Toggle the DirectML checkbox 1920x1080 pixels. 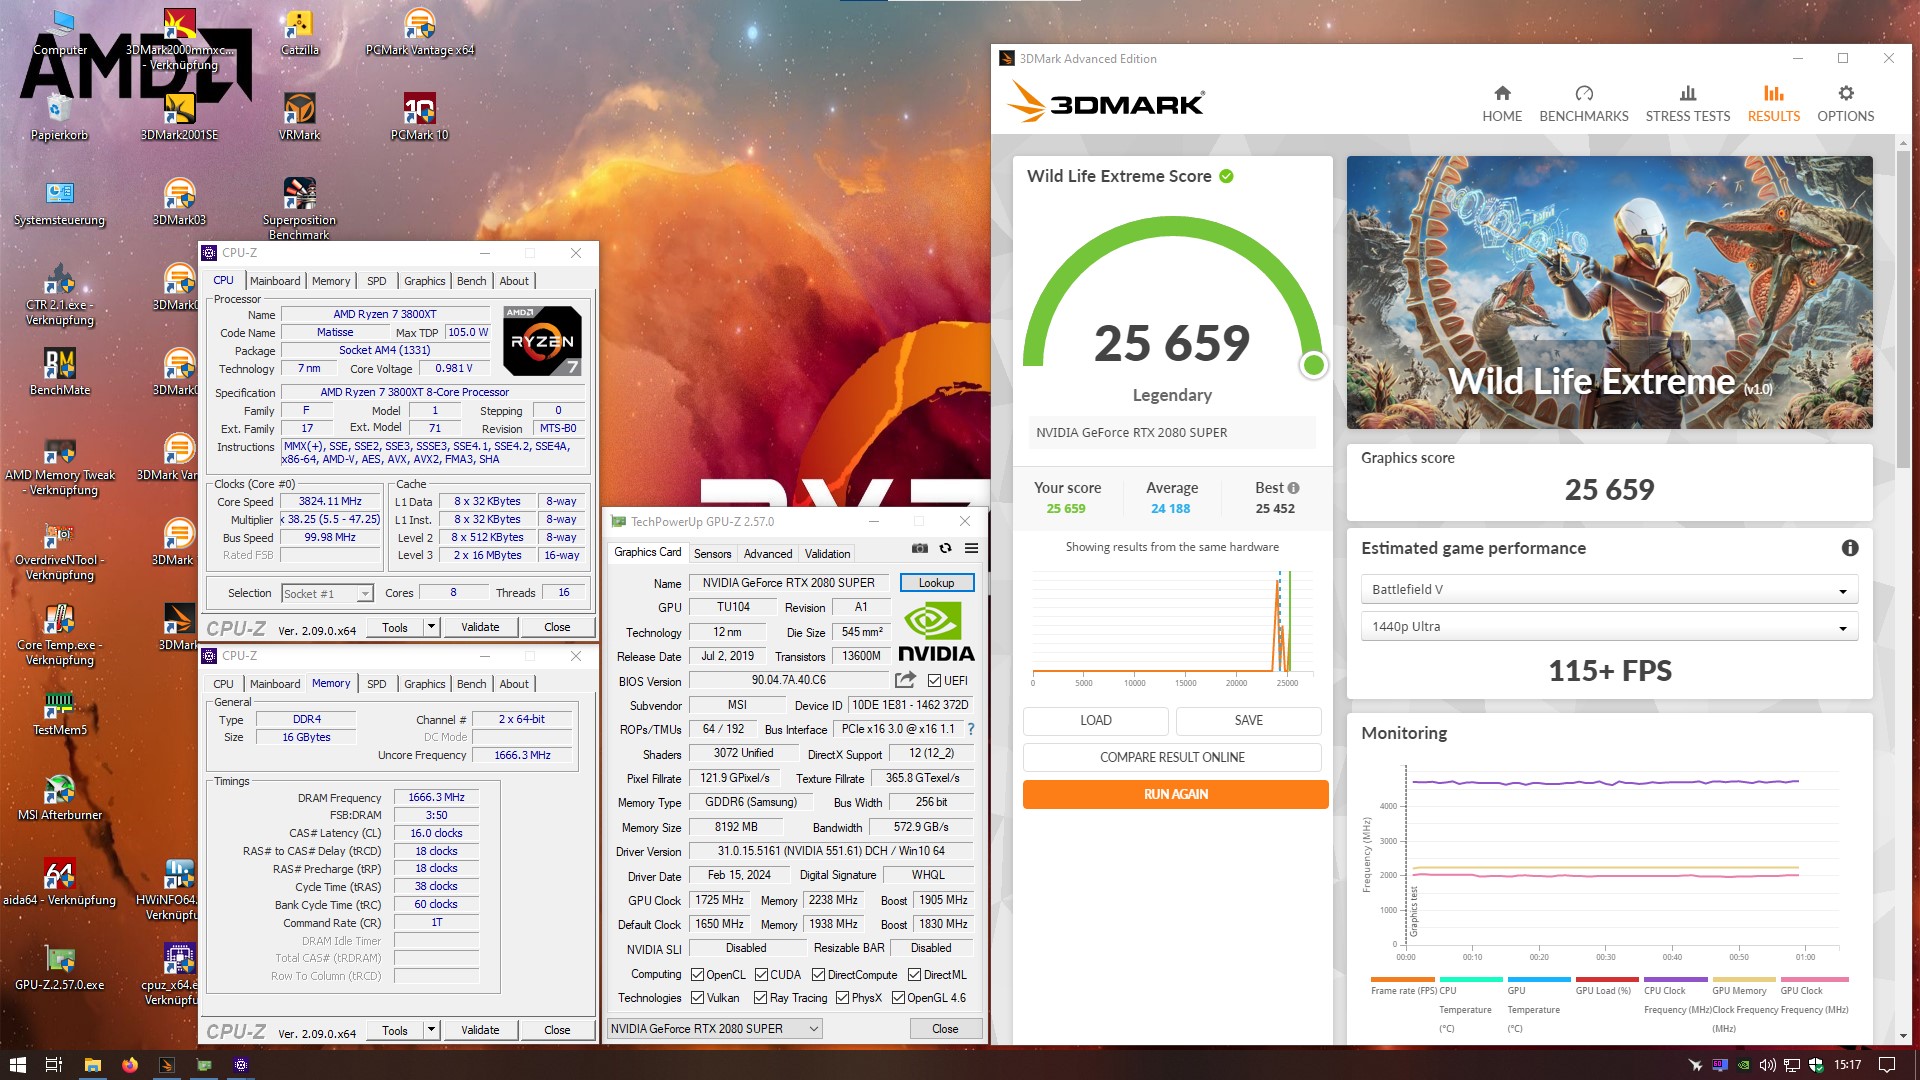pos(914,974)
